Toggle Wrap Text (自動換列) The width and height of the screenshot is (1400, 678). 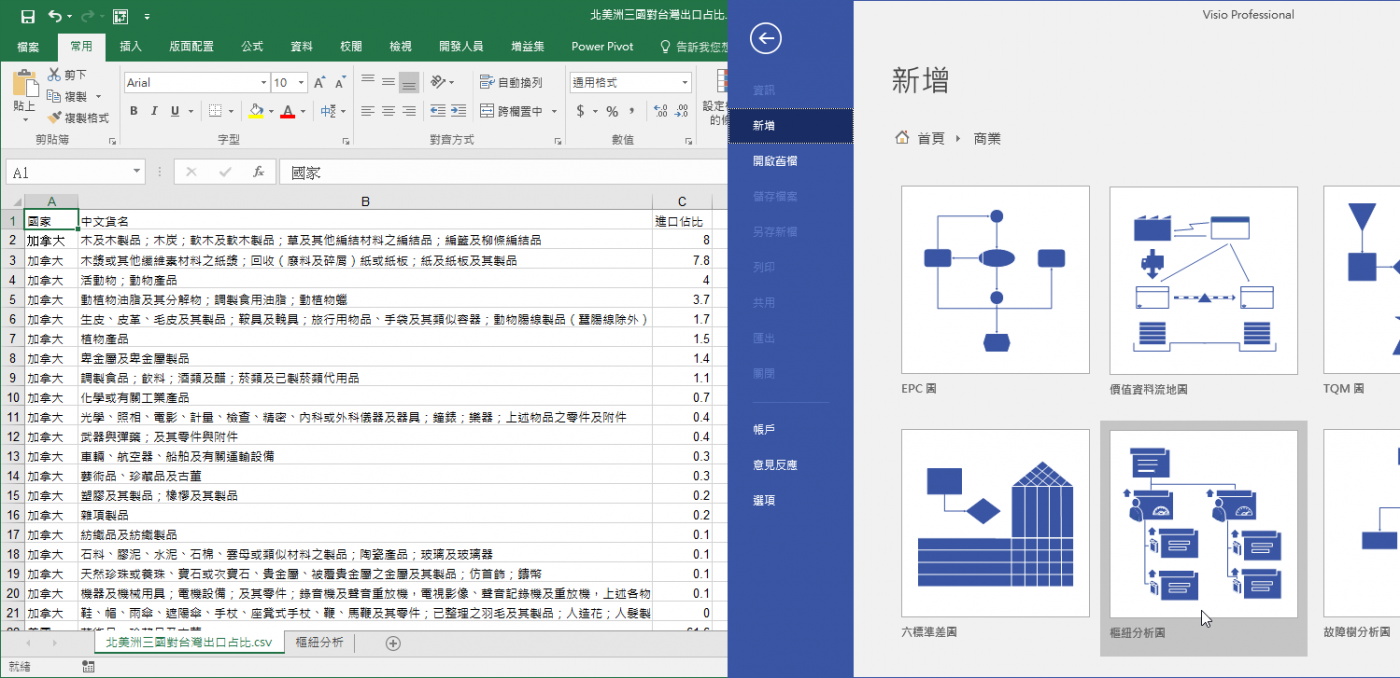511,82
